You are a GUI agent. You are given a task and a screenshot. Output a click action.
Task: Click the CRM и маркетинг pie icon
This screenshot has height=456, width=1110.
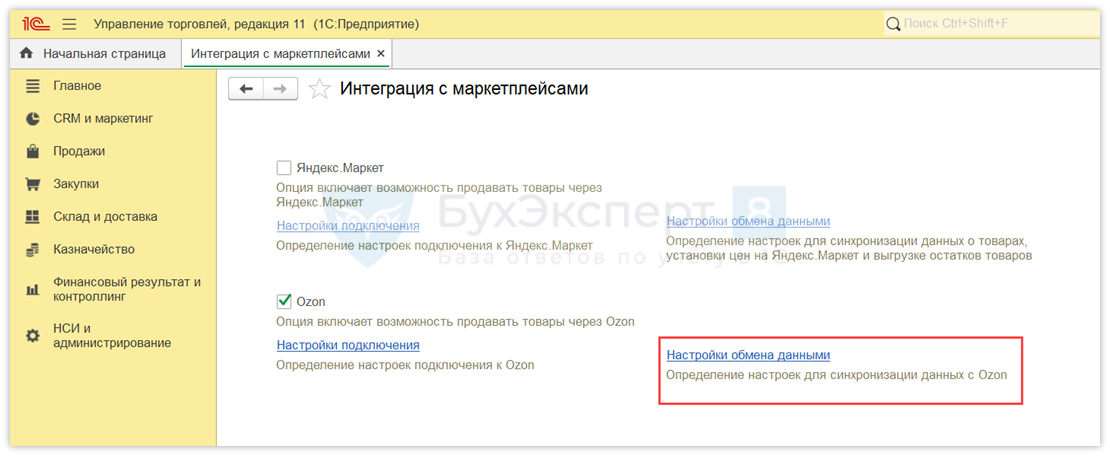pos(33,119)
